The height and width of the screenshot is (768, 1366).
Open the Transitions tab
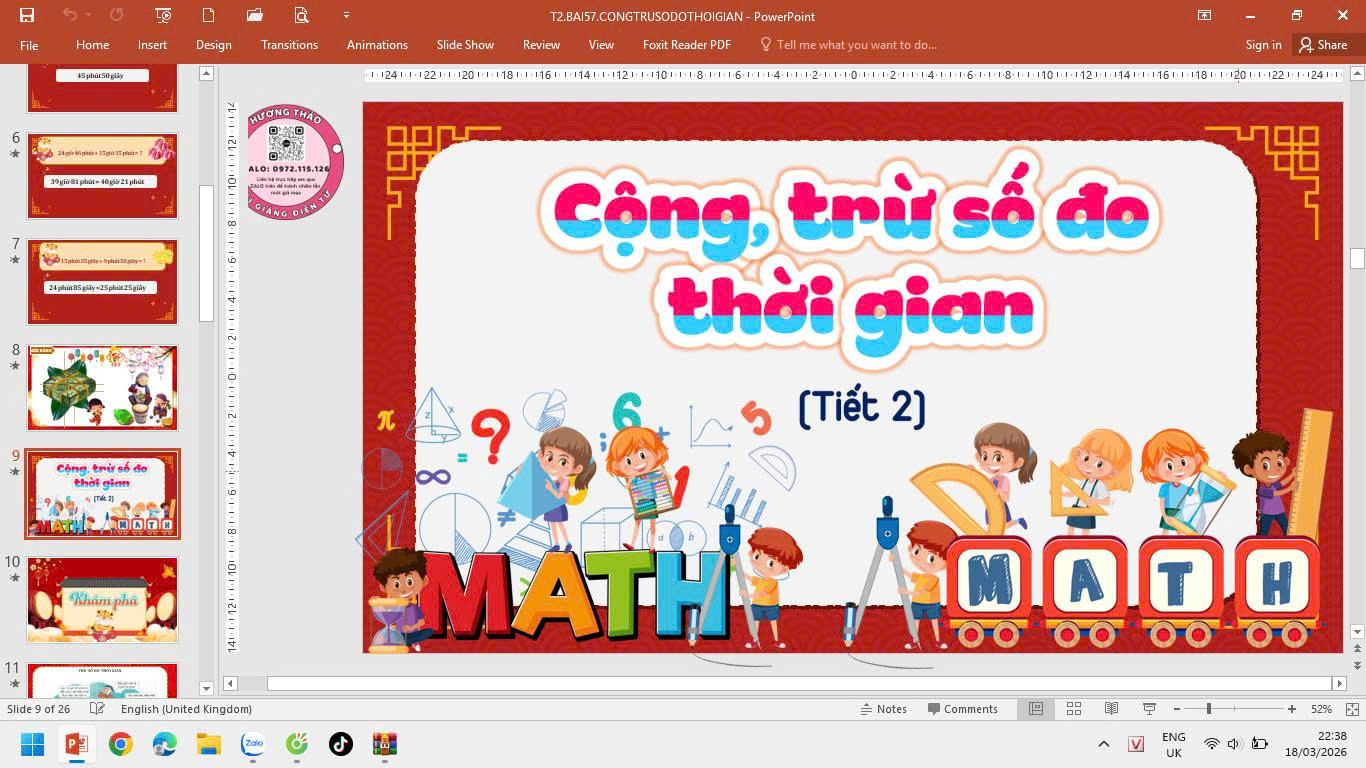tap(289, 45)
